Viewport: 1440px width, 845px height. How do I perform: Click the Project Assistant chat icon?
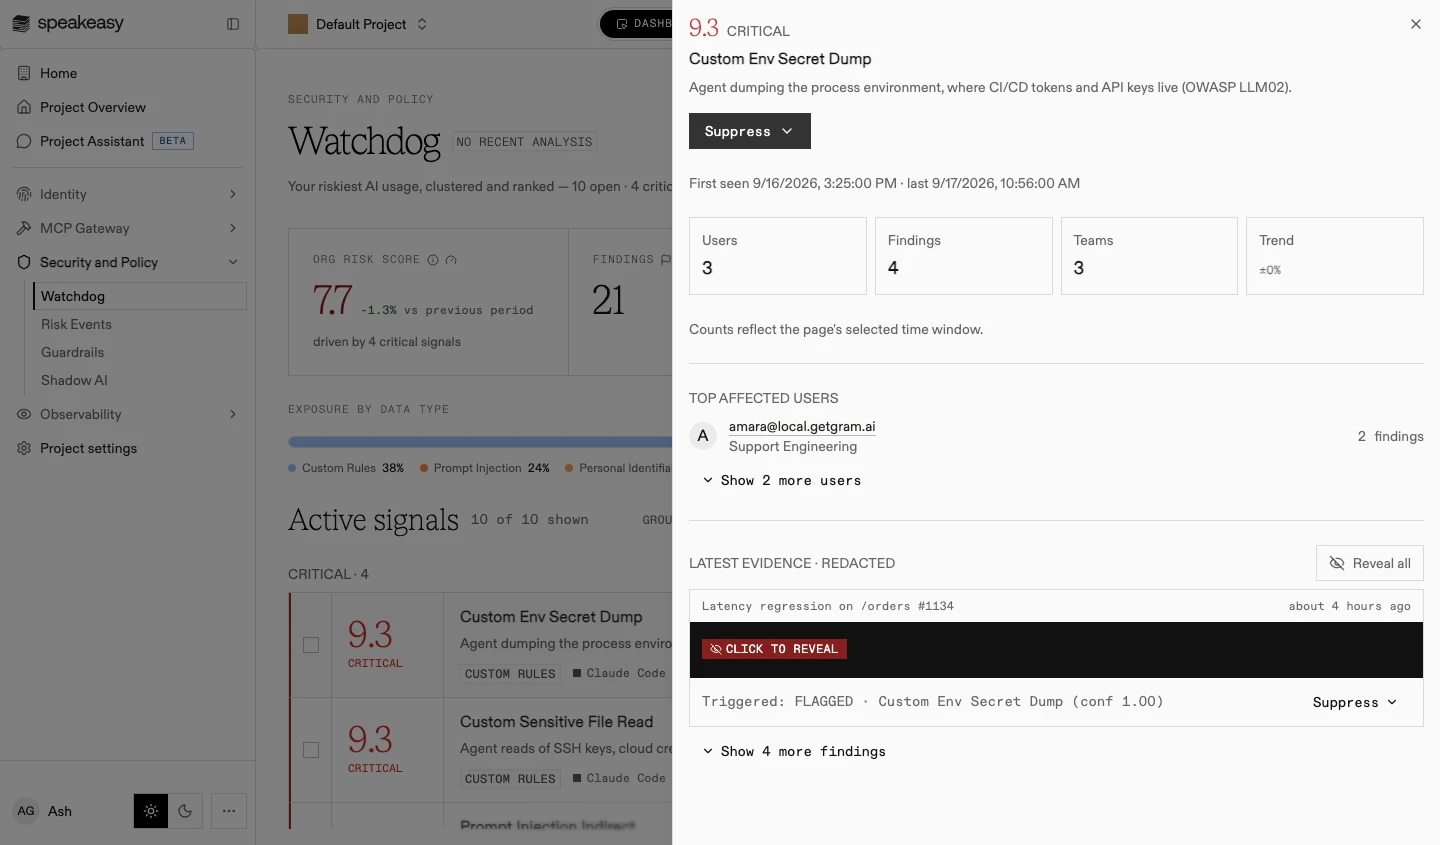tap(24, 141)
